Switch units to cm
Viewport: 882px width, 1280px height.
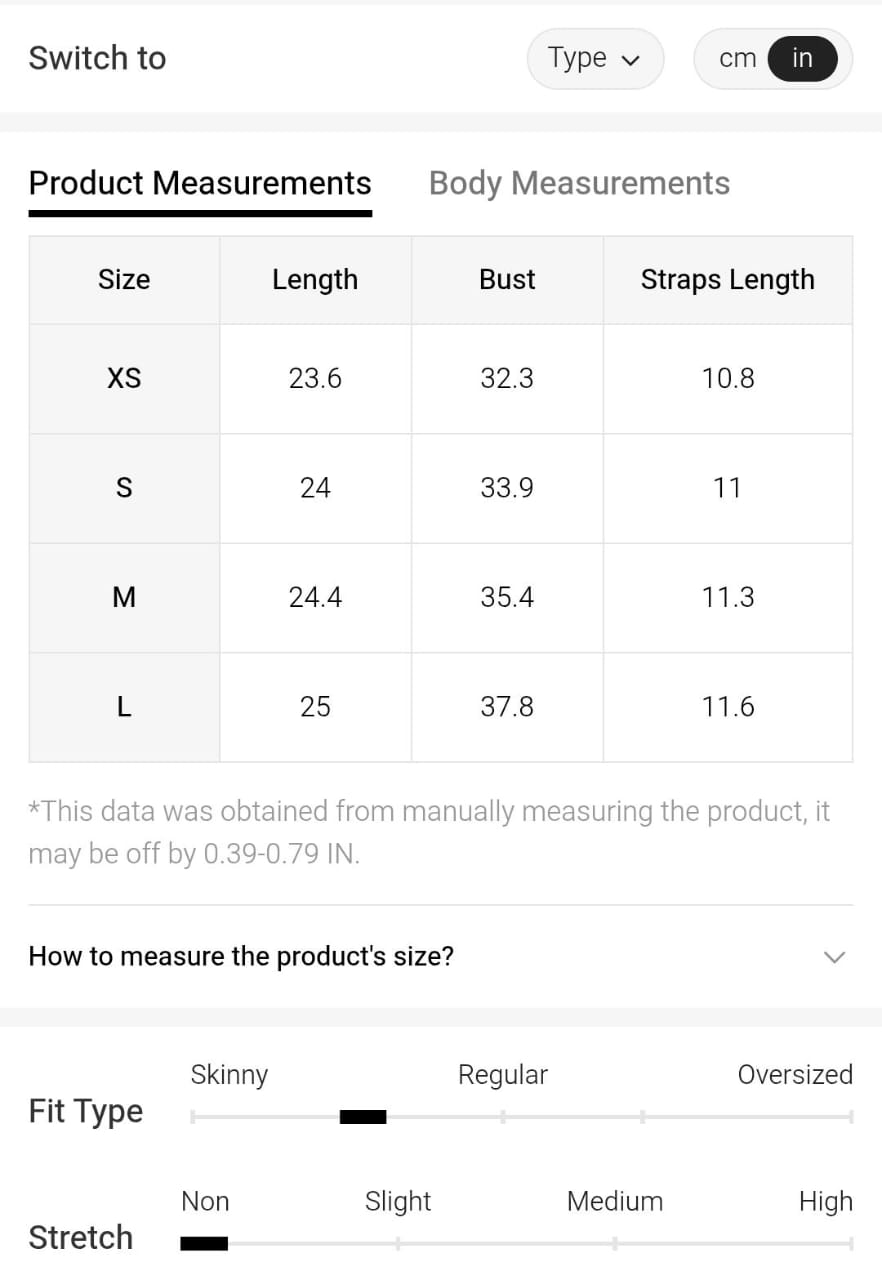(x=737, y=58)
